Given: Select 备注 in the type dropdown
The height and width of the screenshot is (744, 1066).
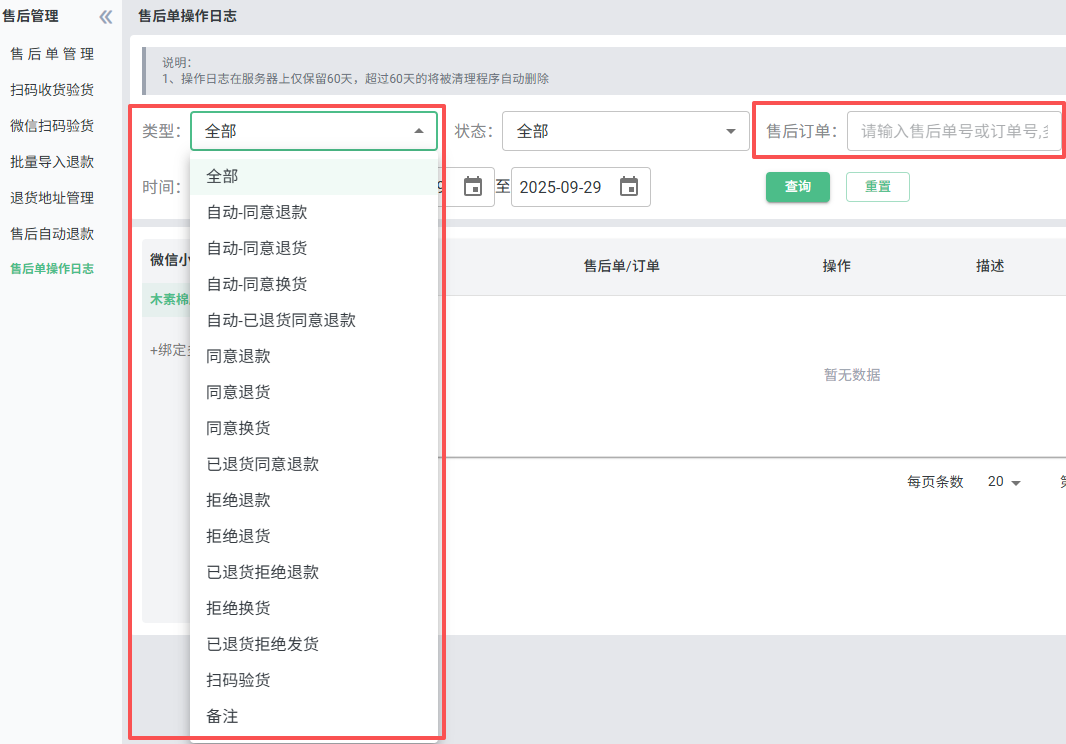Looking at the screenshot, I should coord(222,716).
